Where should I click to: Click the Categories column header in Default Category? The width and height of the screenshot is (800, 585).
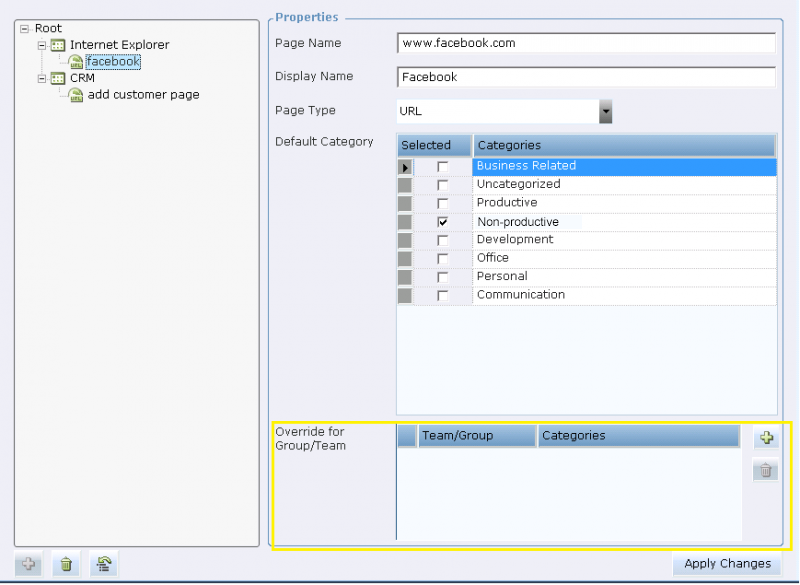pyautogui.click(x=624, y=145)
